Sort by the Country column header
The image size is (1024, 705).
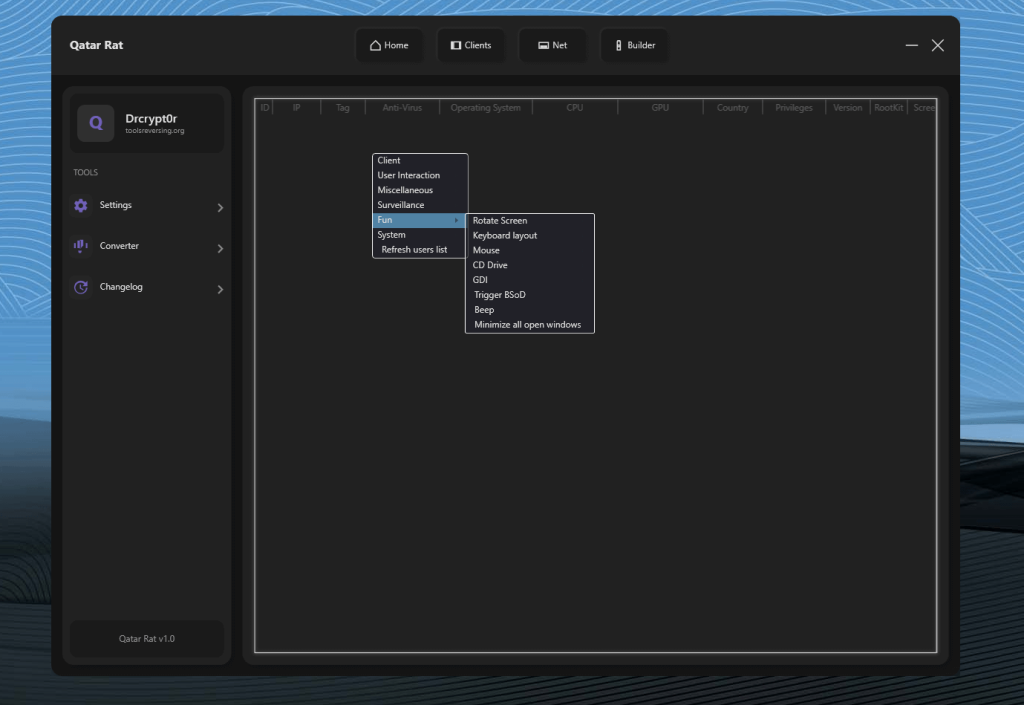click(732, 108)
